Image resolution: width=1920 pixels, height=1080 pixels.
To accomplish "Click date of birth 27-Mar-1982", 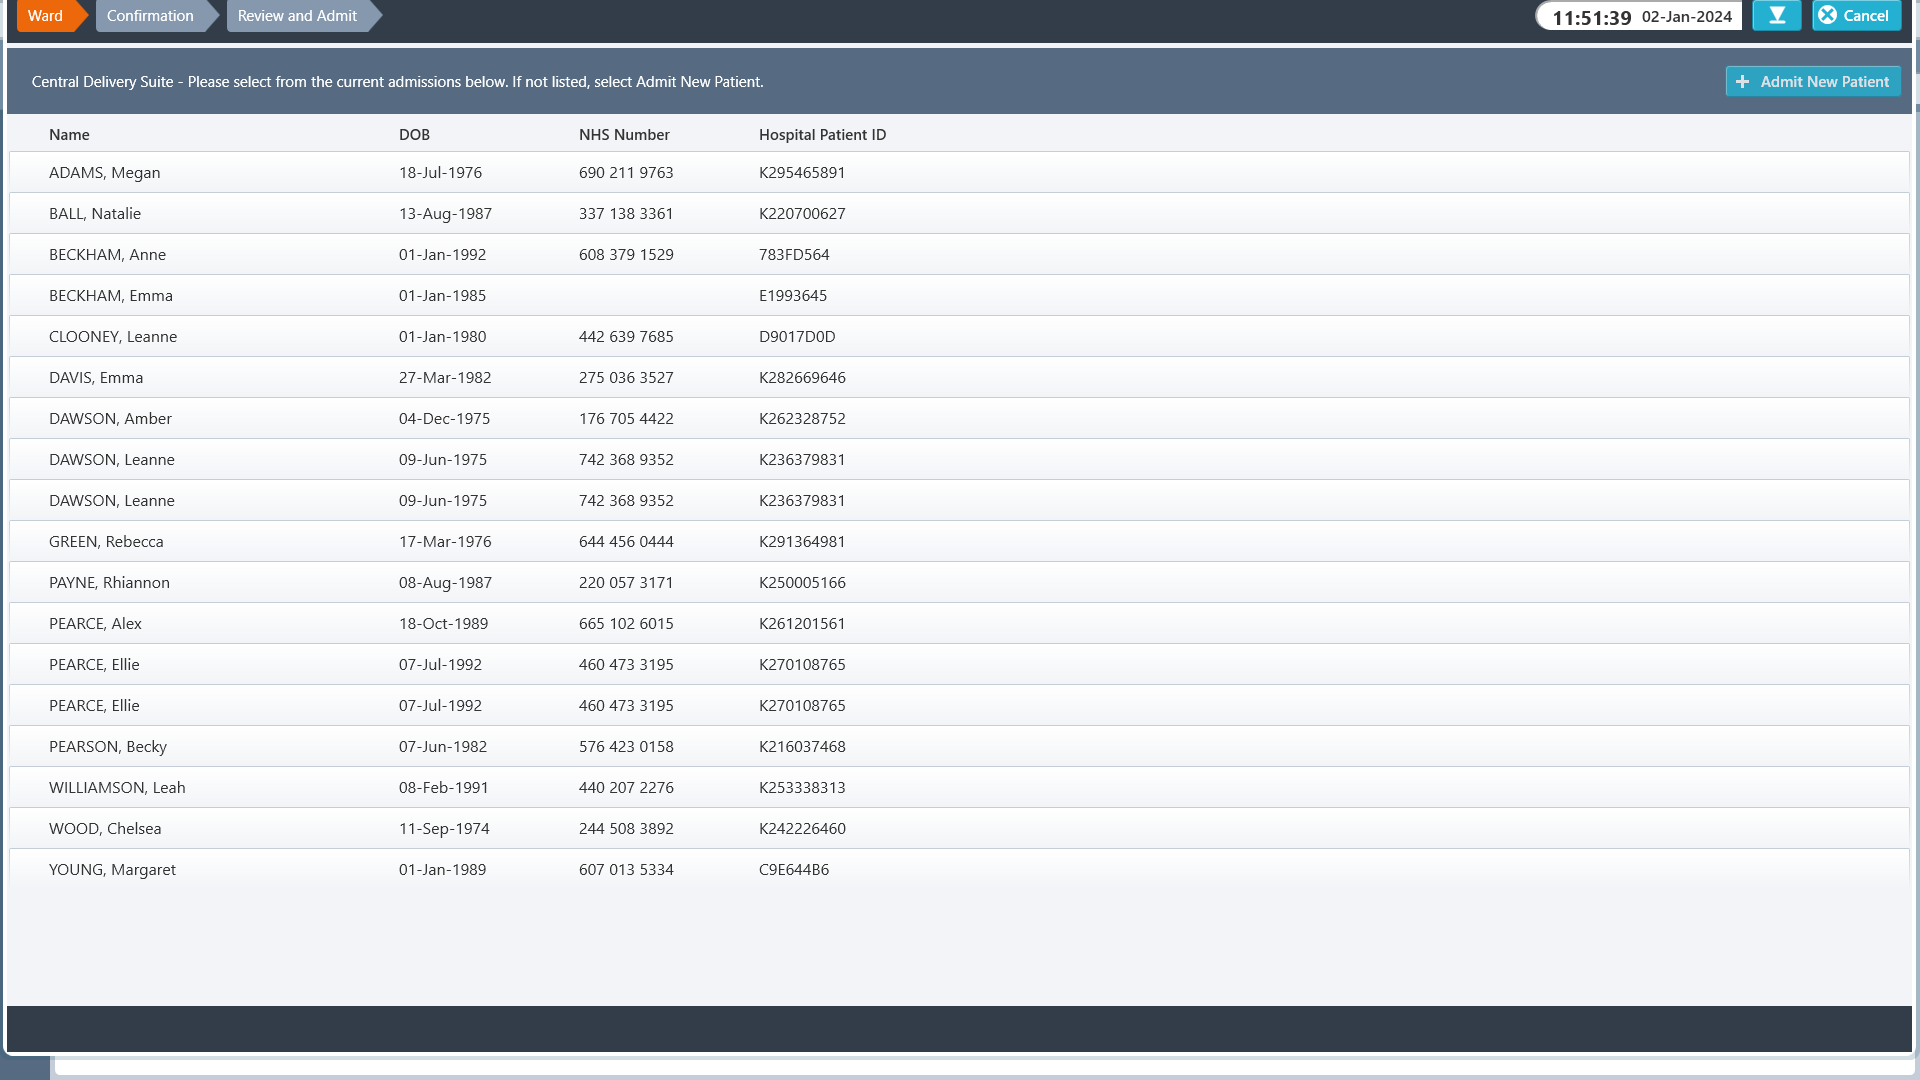I will (x=445, y=377).
